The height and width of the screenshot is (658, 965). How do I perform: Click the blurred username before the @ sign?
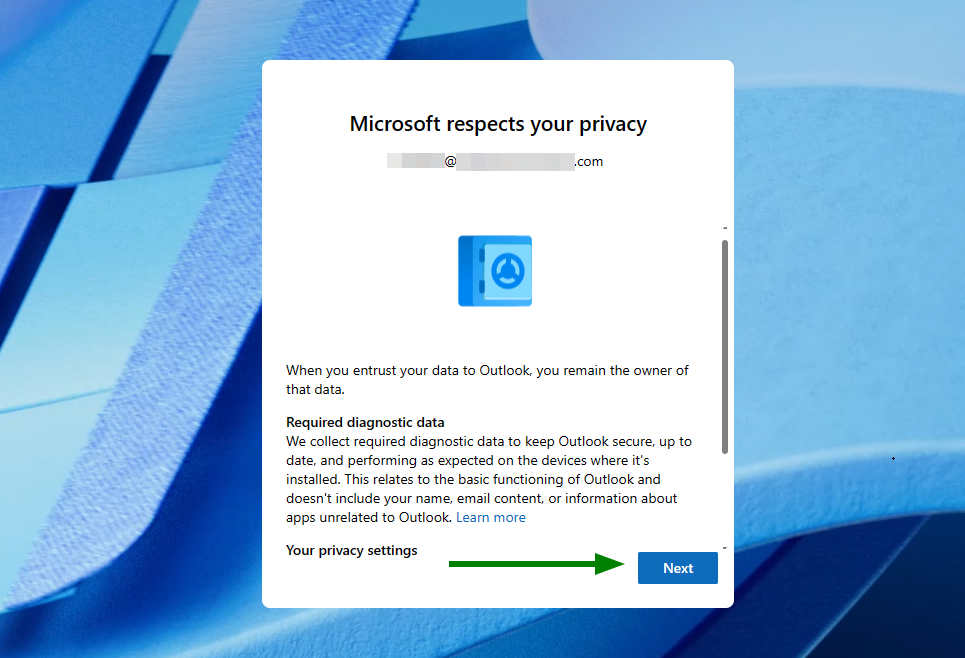pos(415,161)
